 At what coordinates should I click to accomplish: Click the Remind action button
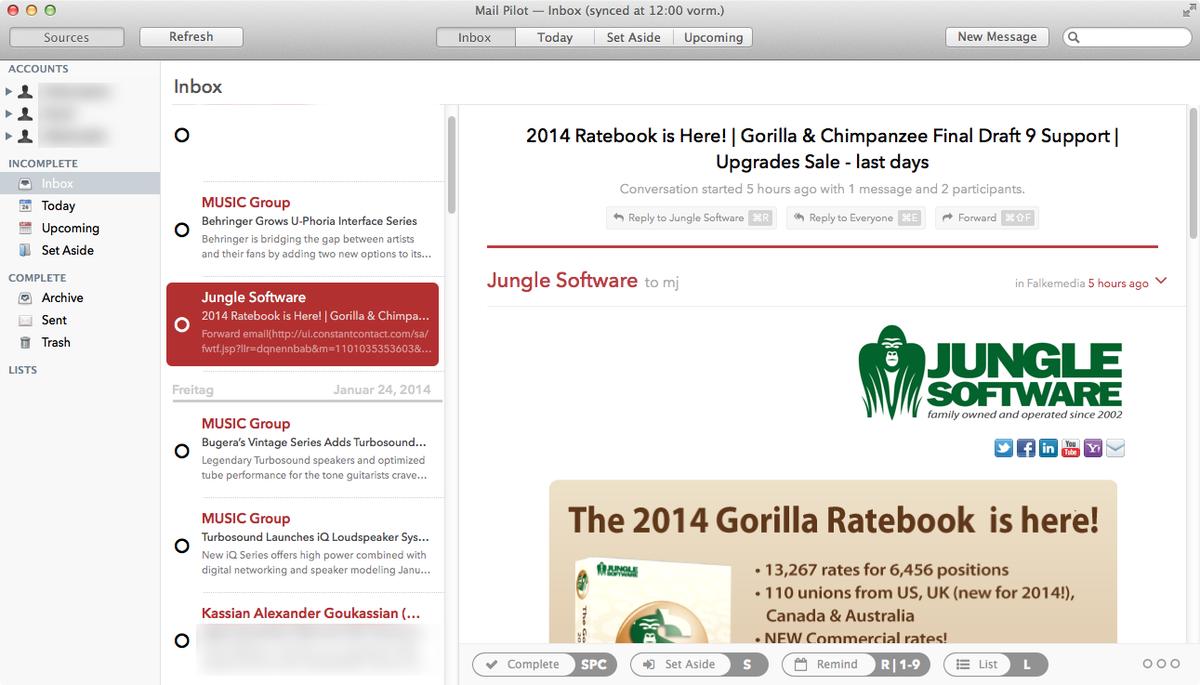coord(856,664)
